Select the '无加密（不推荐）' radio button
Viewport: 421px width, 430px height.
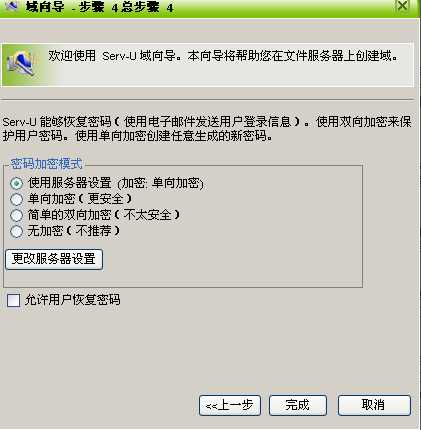(16, 231)
